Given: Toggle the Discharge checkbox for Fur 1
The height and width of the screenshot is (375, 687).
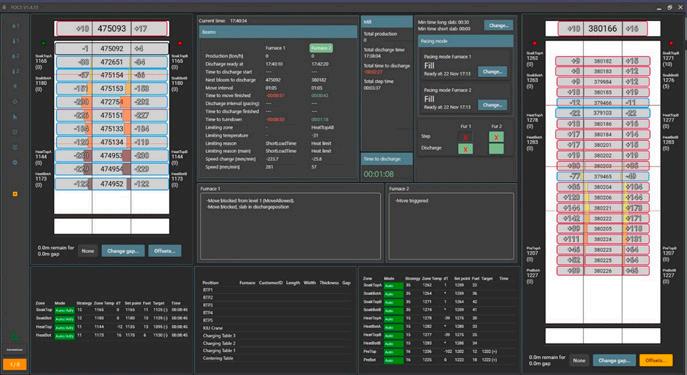Looking at the screenshot, I should pos(465,149).
